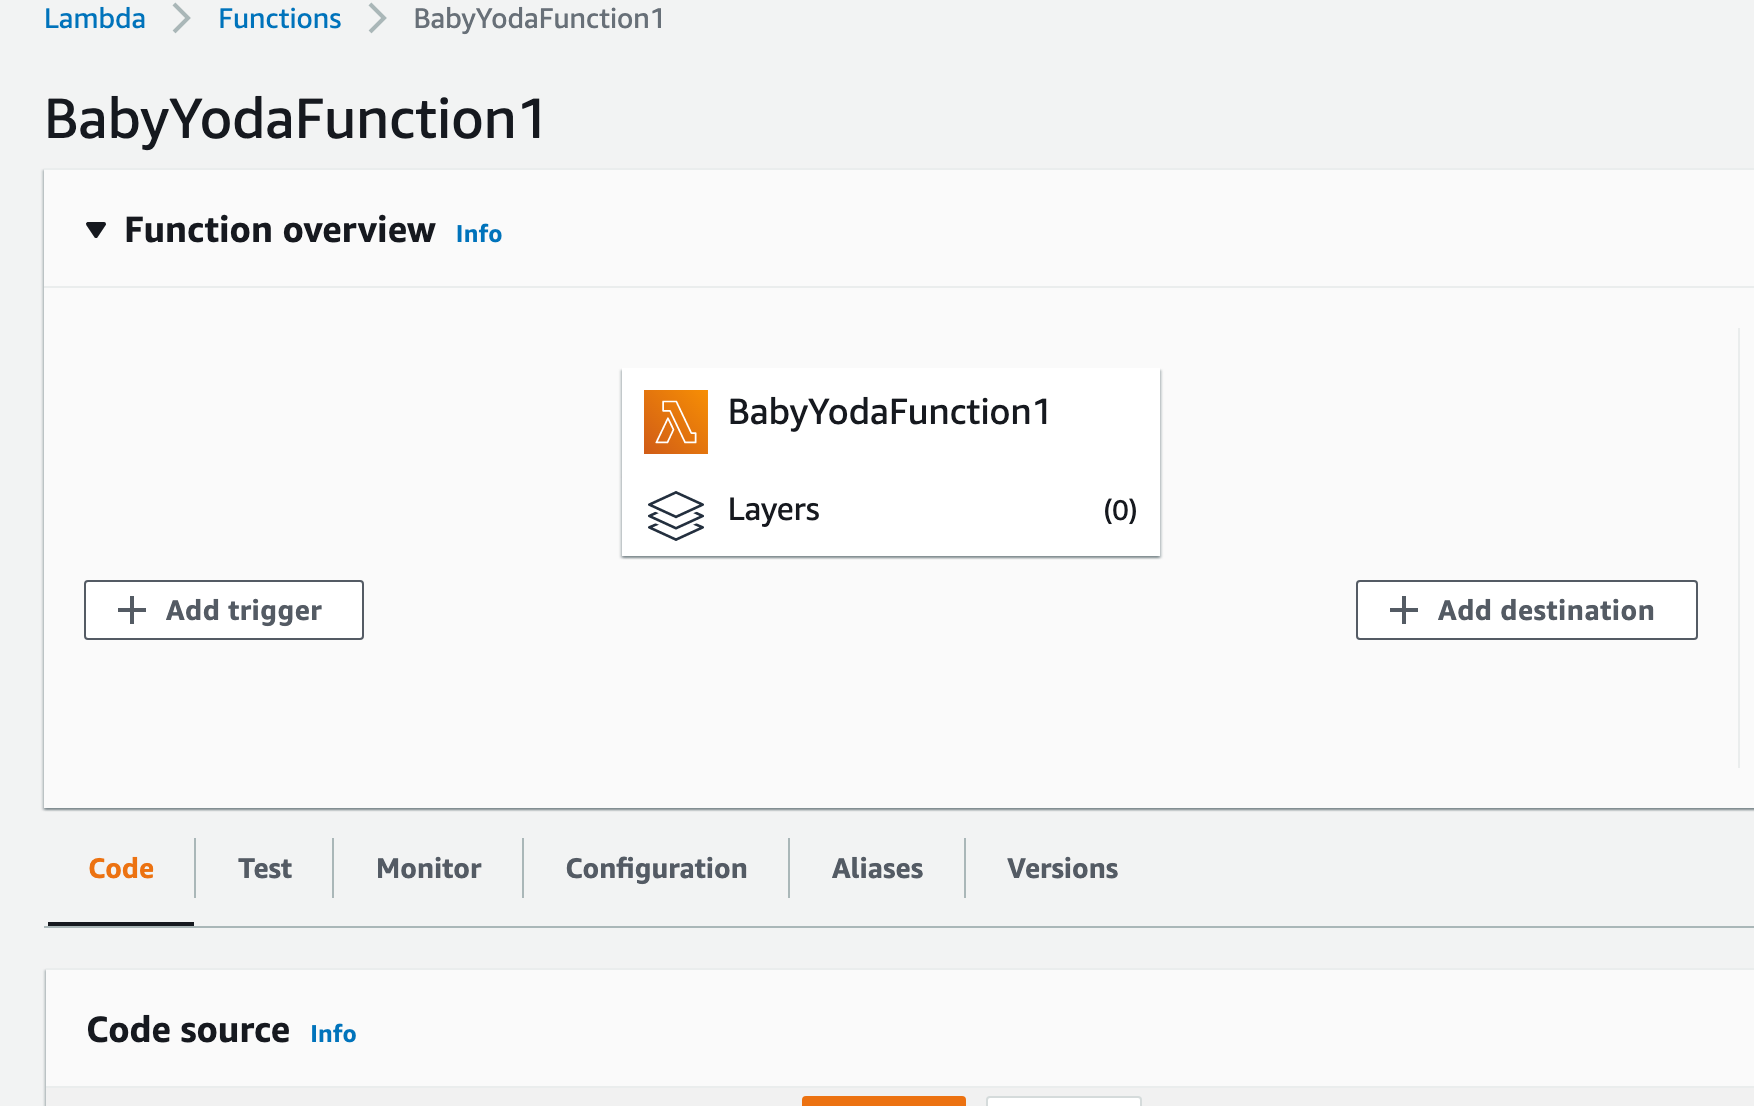
Task: Click the BabyYodaFunction1 breadcrumb text
Action: [x=539, y=18]
